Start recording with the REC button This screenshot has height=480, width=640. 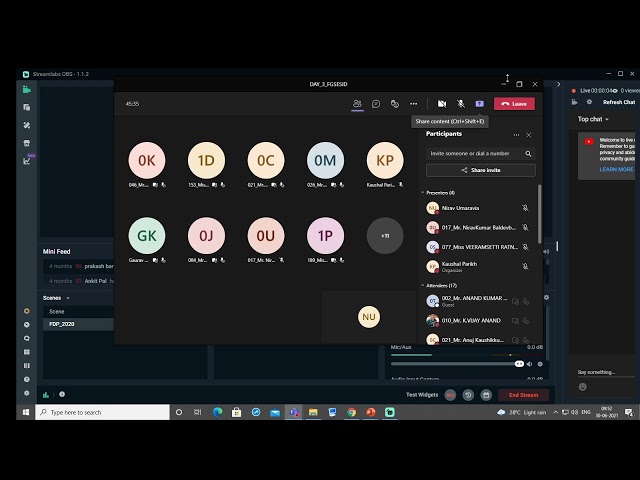(450, 395)
